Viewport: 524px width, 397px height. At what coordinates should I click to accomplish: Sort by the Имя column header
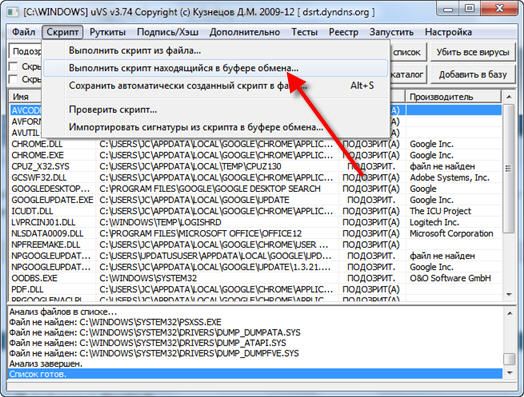click(25, 97)
